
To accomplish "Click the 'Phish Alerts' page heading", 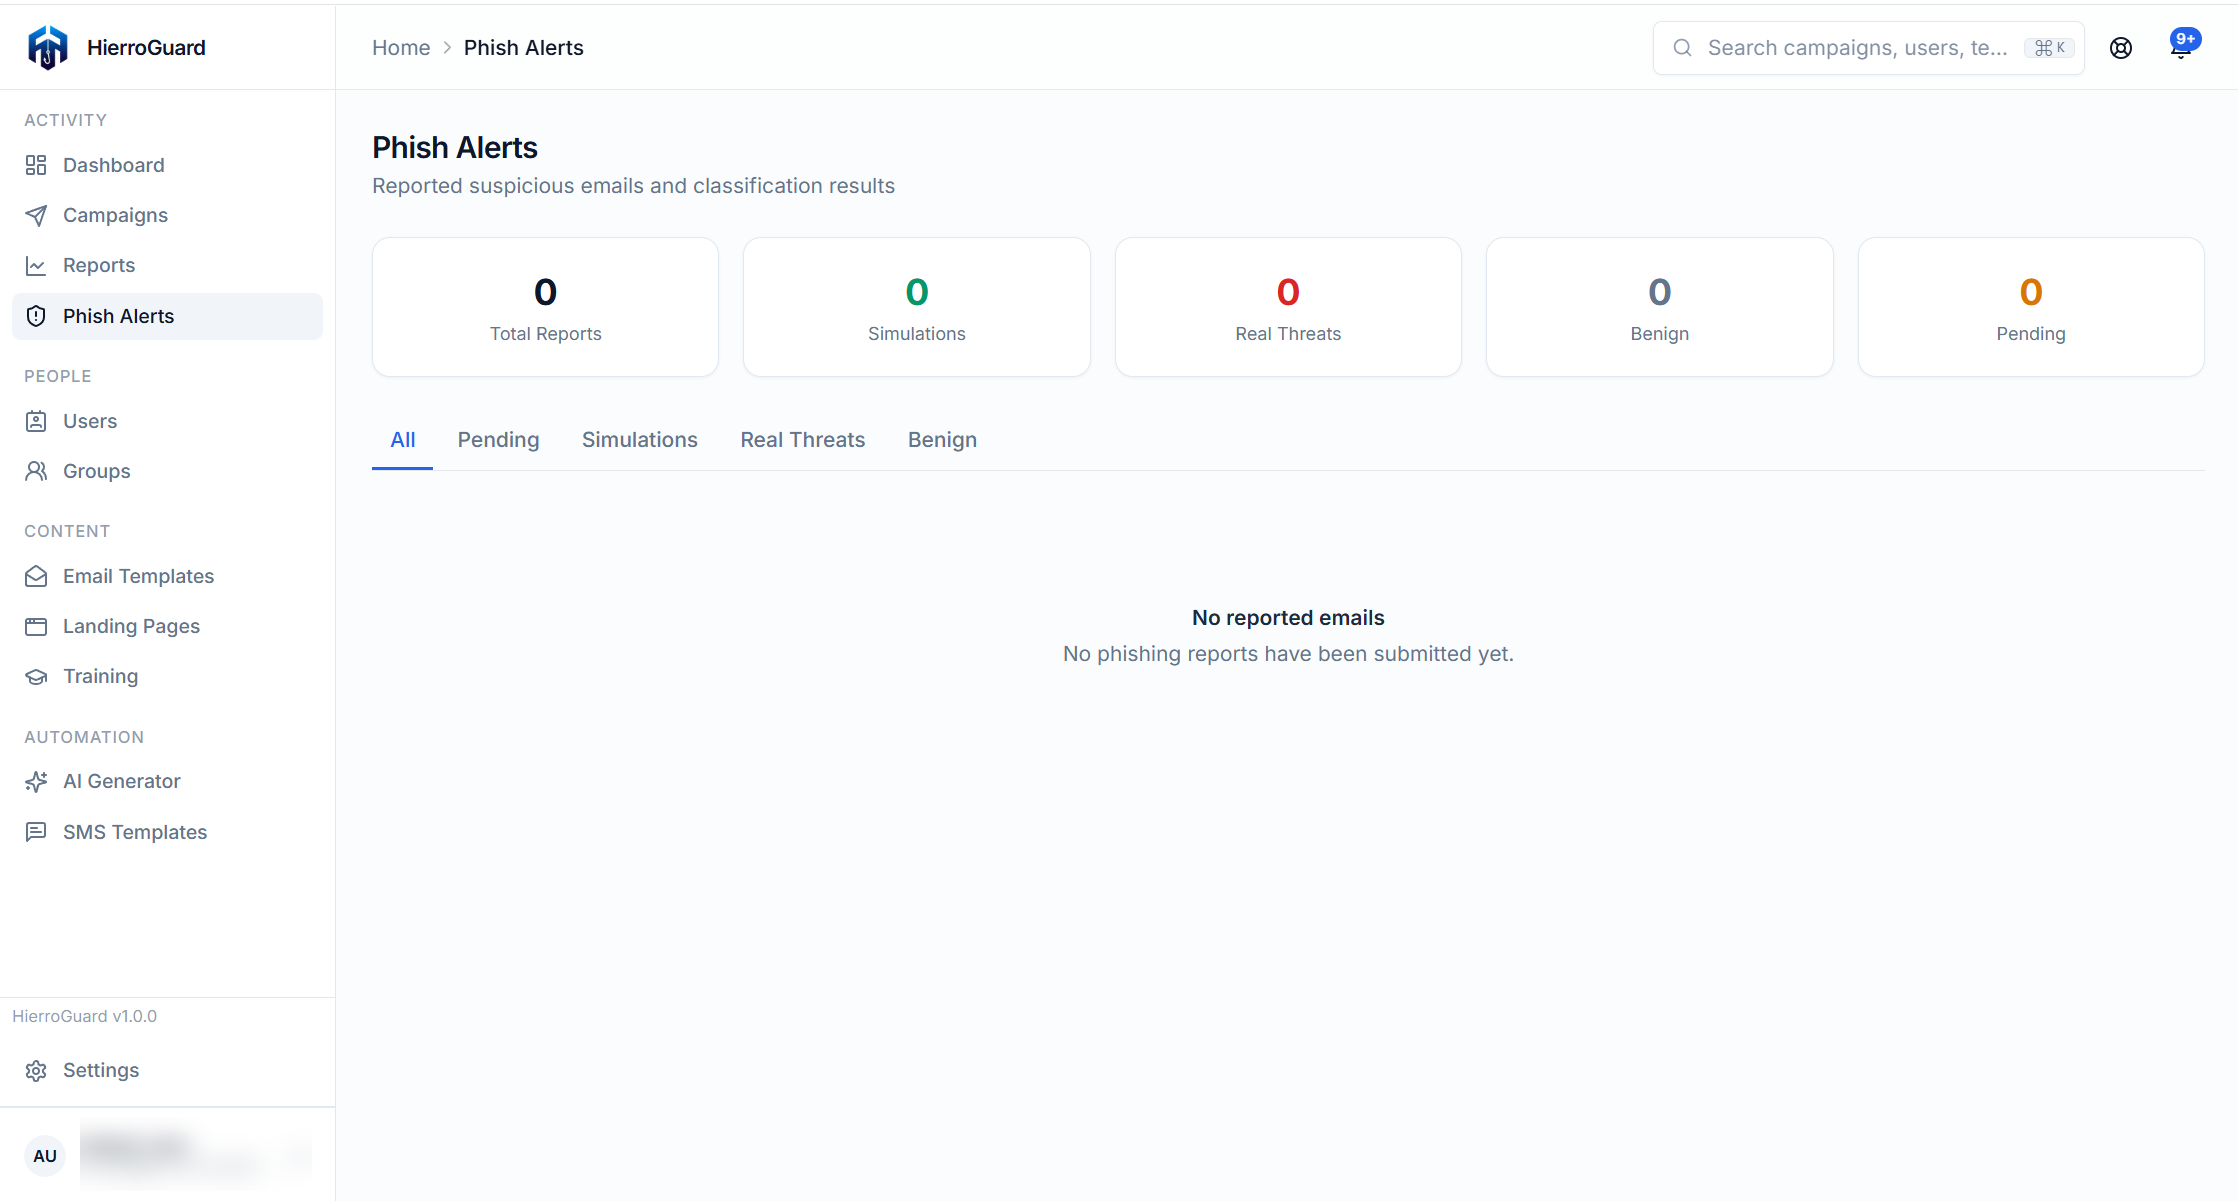I will pyautogui.click(x=455, y=148).
